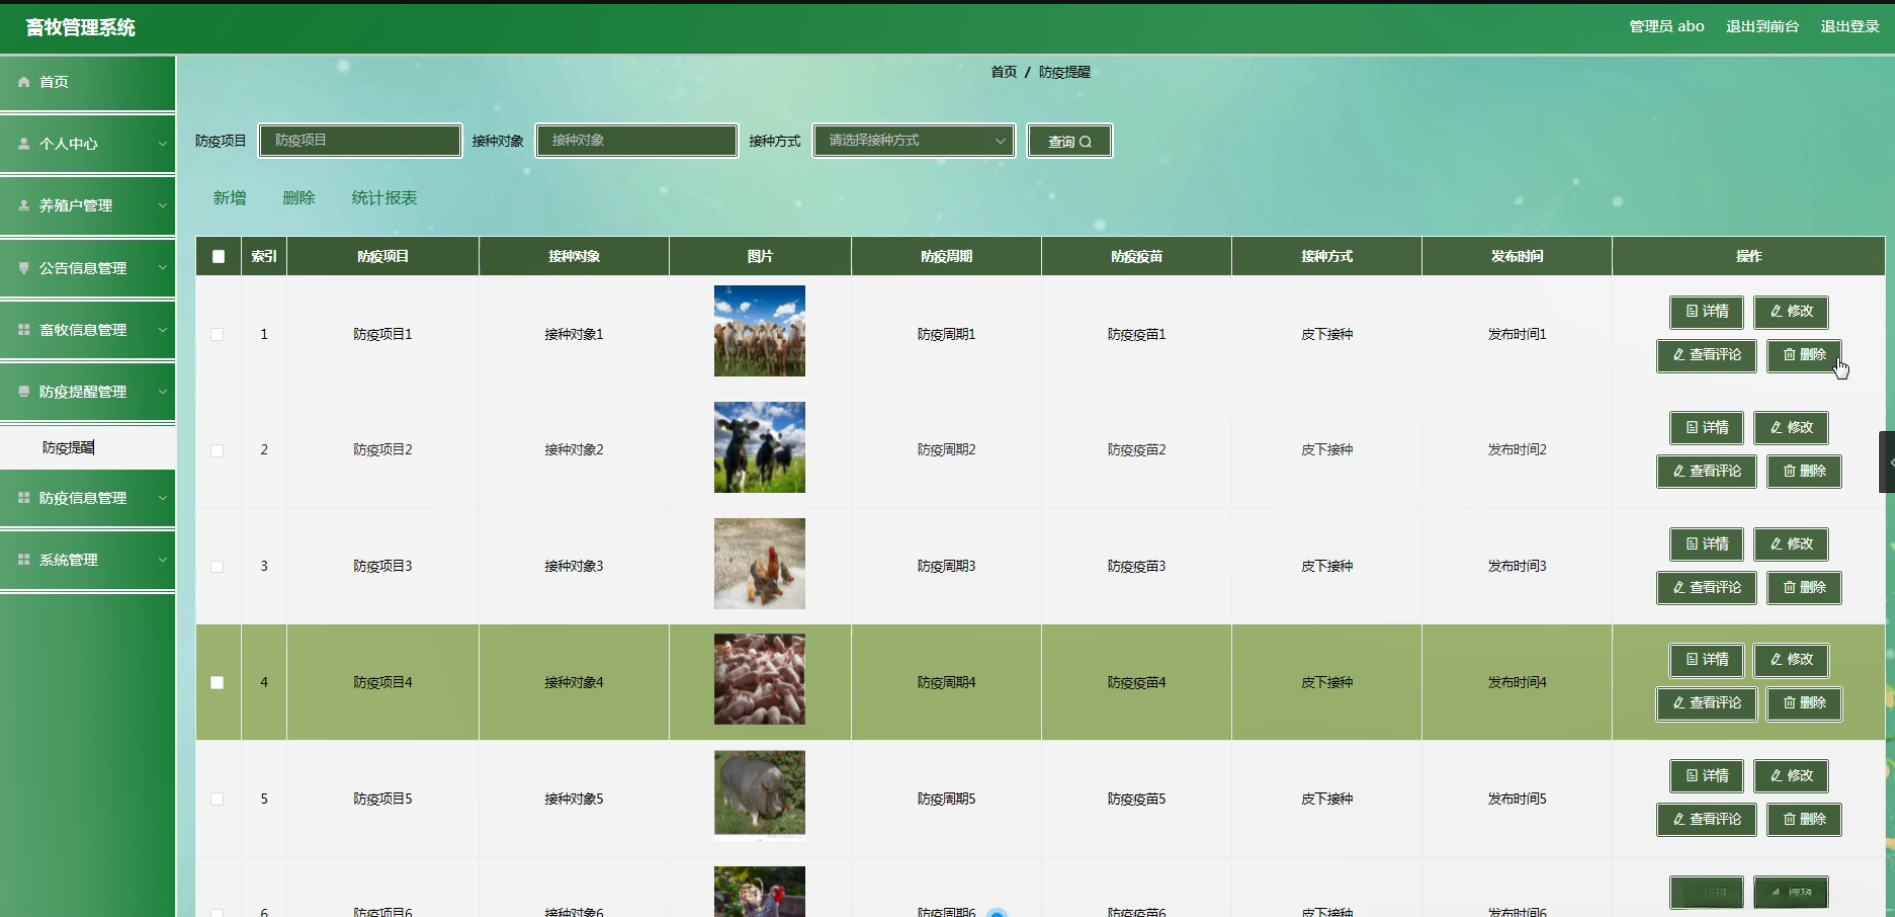Expand the 公告信息管理 menu chevron
The image size is (1895, 917).
click(x=162, y=268)
